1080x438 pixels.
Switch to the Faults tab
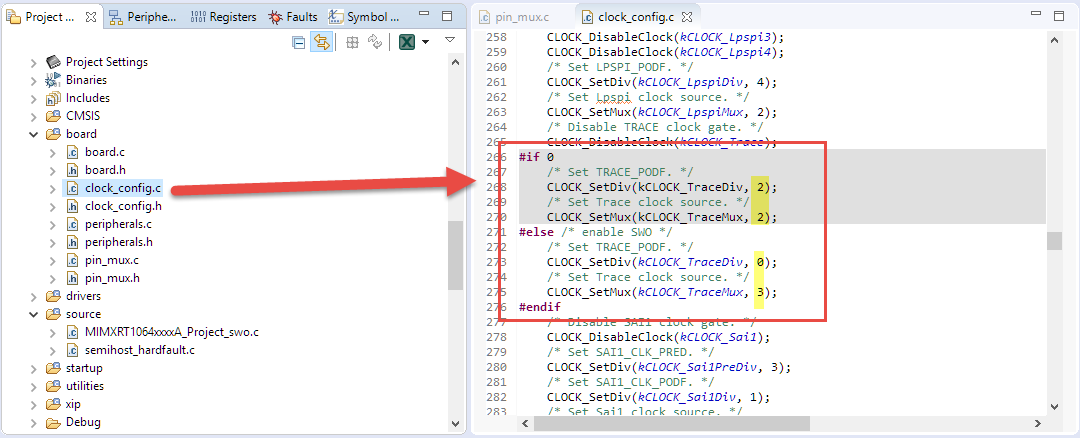(293, 17)
